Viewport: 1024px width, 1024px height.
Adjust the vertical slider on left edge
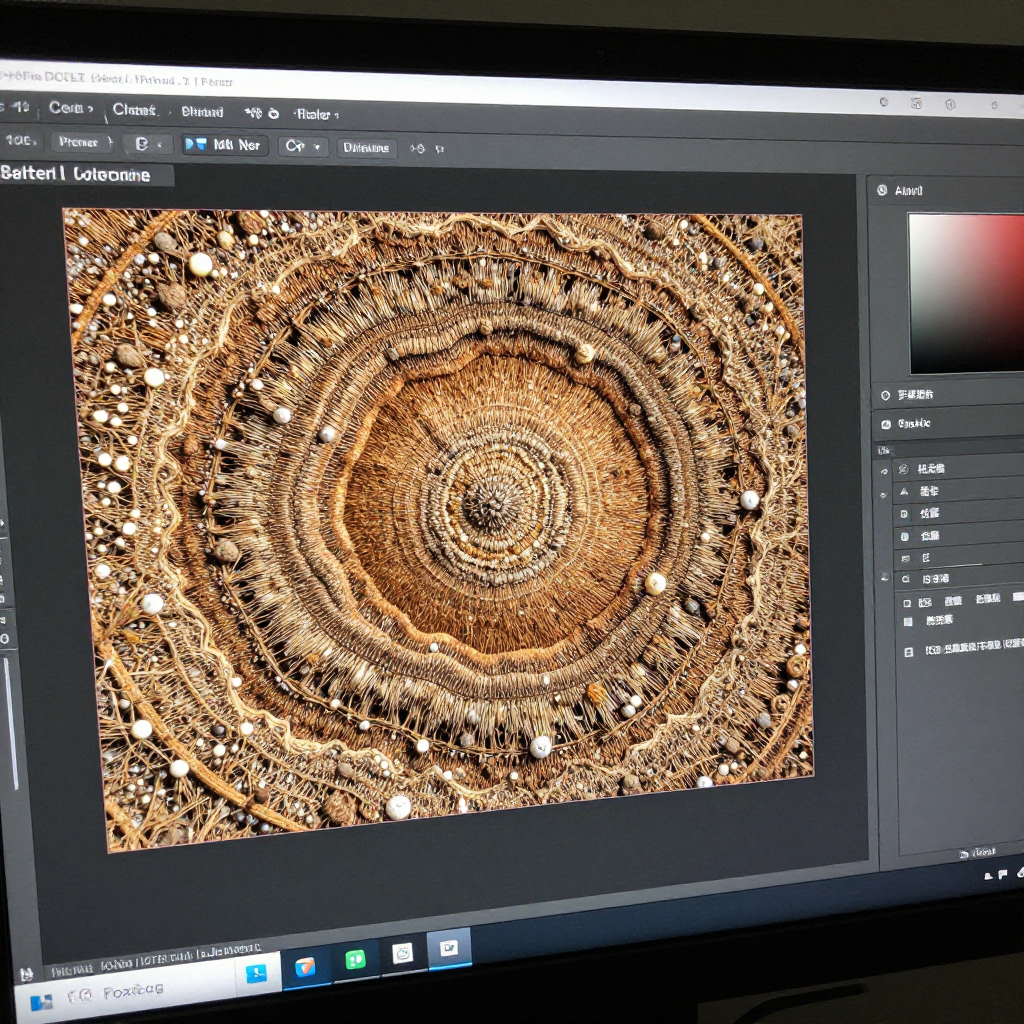(11, 722)
